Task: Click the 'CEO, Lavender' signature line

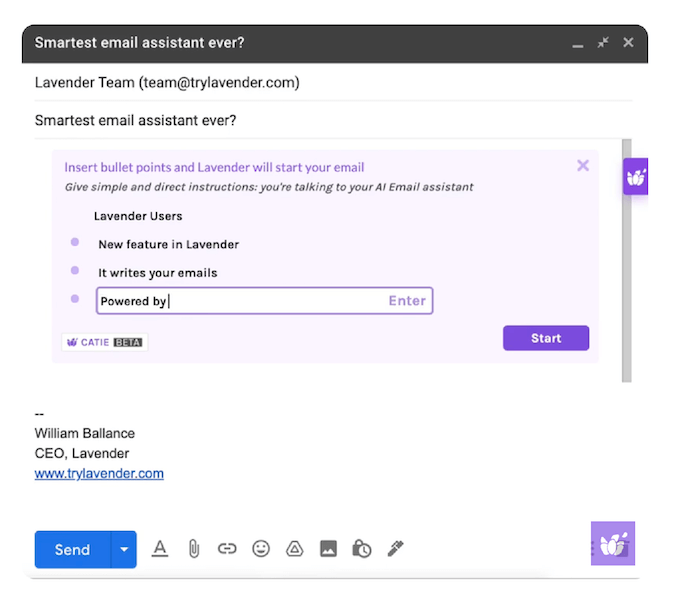Action: pos(82,453)
